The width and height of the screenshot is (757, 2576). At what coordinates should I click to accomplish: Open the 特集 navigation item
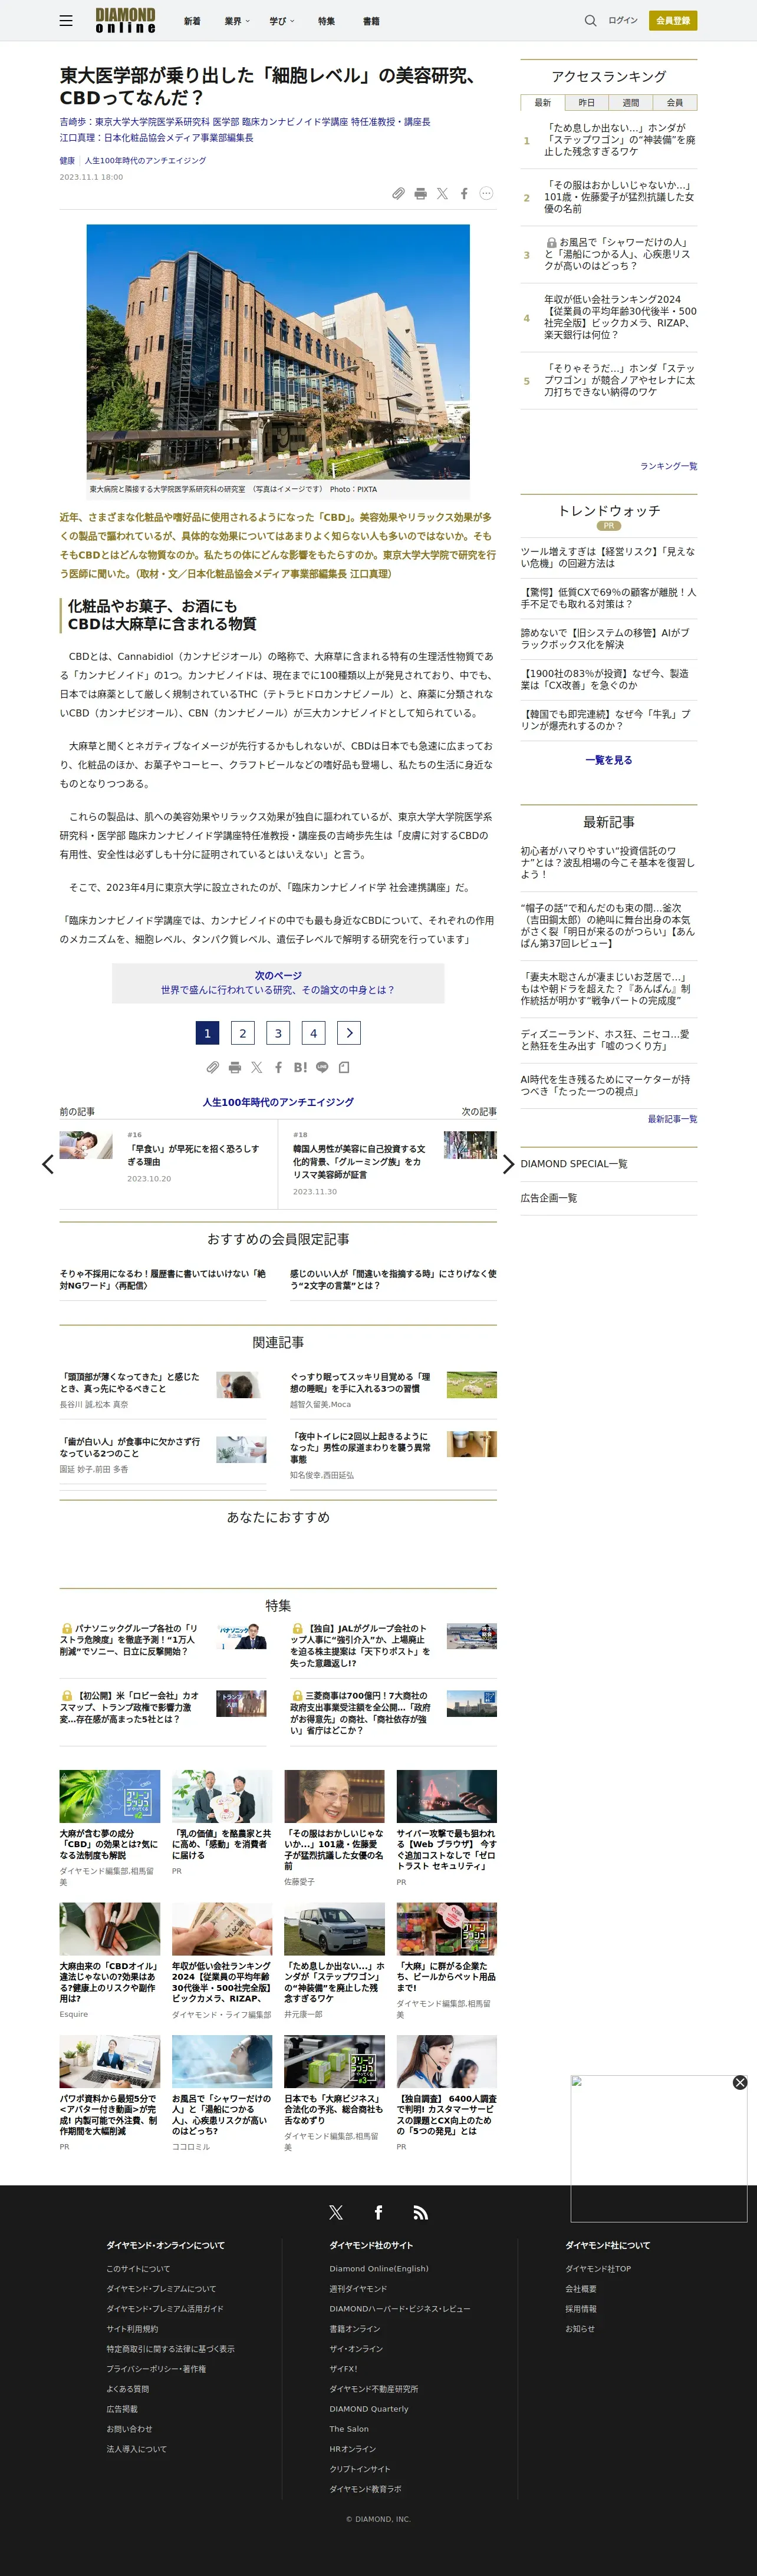pyautogui.click(x=326, y=21)
